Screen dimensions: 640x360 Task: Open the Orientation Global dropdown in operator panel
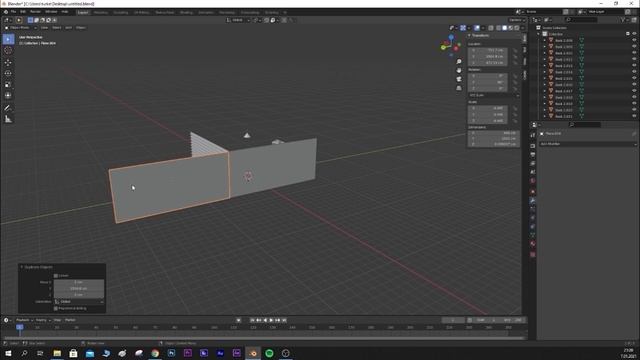tap(79, 302)
